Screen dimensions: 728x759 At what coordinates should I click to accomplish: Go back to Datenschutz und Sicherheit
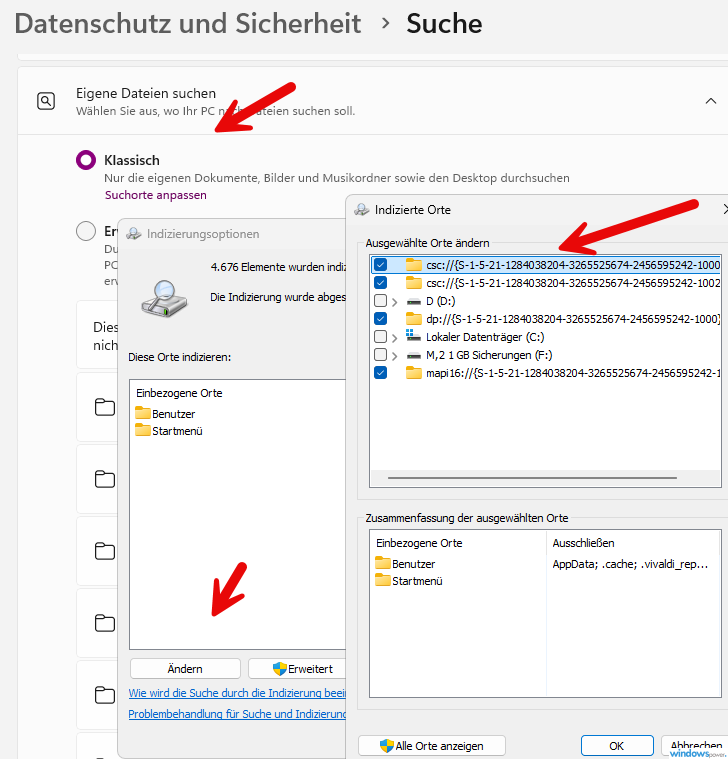pyautogui.click(x=188, y=23)
